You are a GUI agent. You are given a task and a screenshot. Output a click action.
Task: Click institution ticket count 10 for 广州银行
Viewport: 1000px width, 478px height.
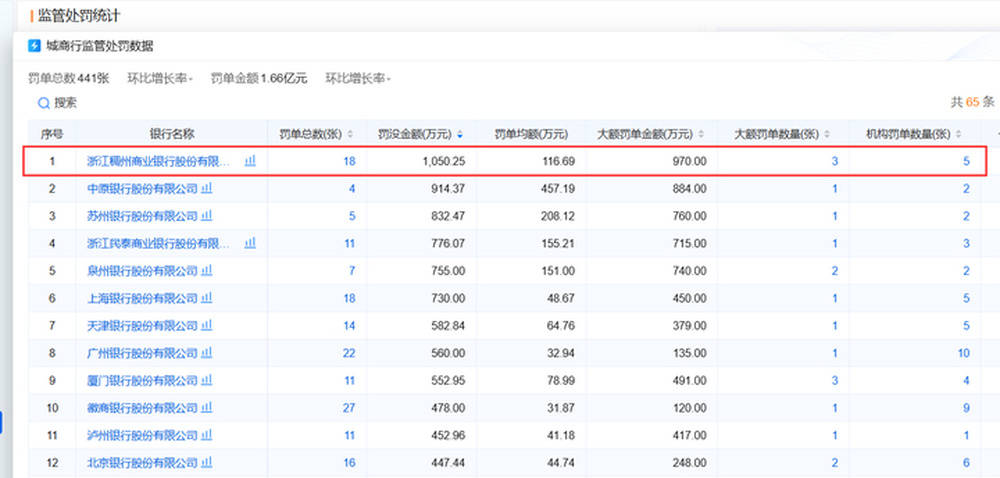tap(963, 353)
